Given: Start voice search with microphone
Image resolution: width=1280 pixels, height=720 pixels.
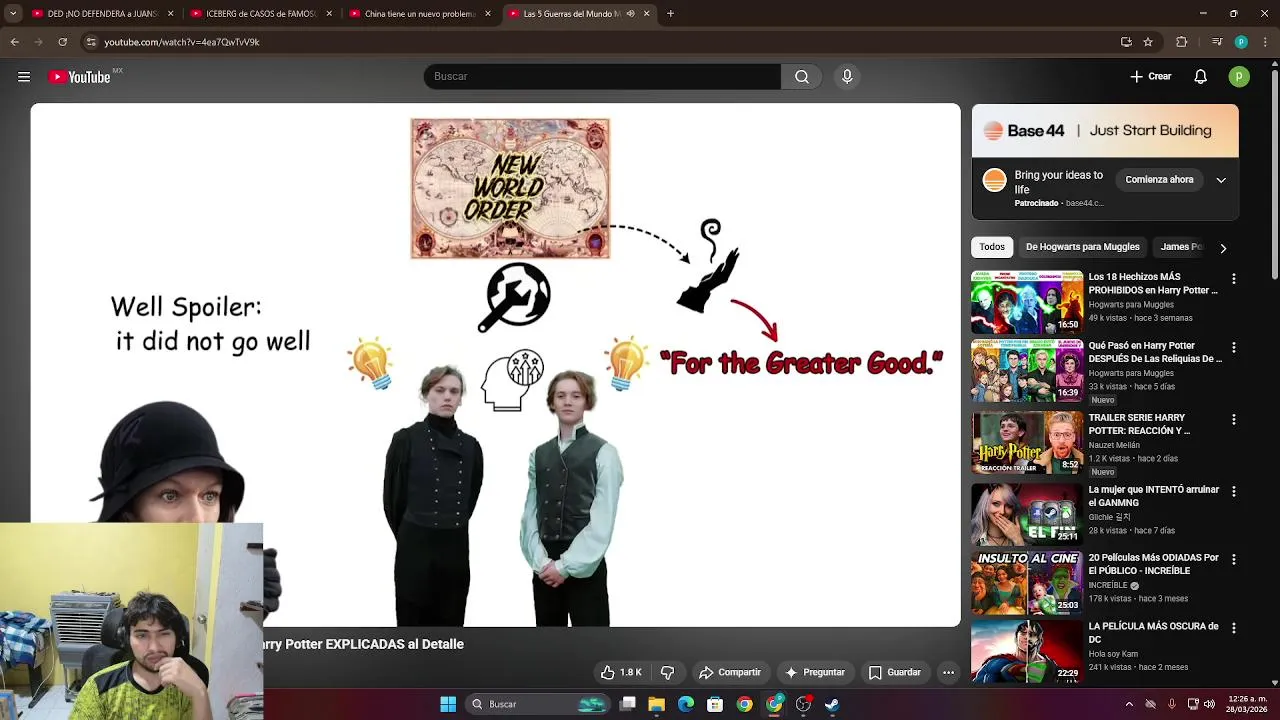Looking at the screenshot, I should pos(847,77).
